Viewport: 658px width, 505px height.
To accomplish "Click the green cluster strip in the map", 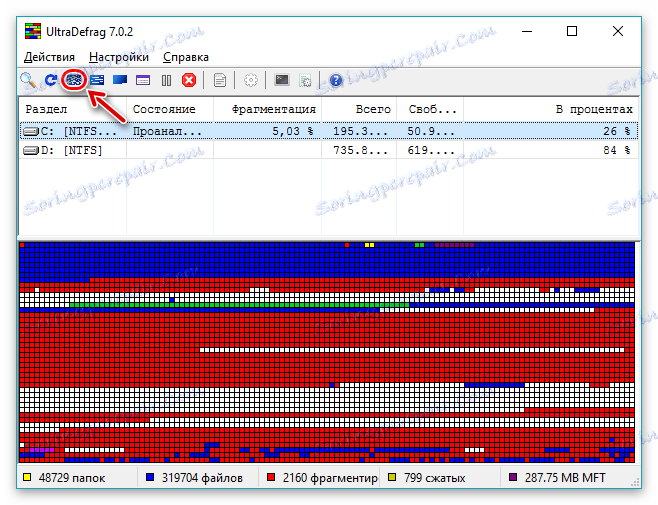I will coord(239,305).
